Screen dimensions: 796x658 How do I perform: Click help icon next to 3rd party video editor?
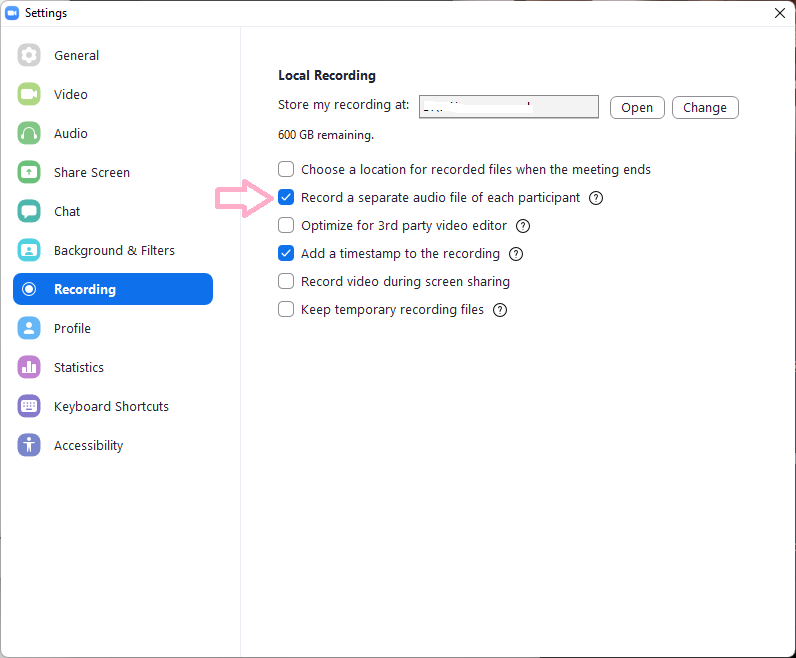click(523, 226)
